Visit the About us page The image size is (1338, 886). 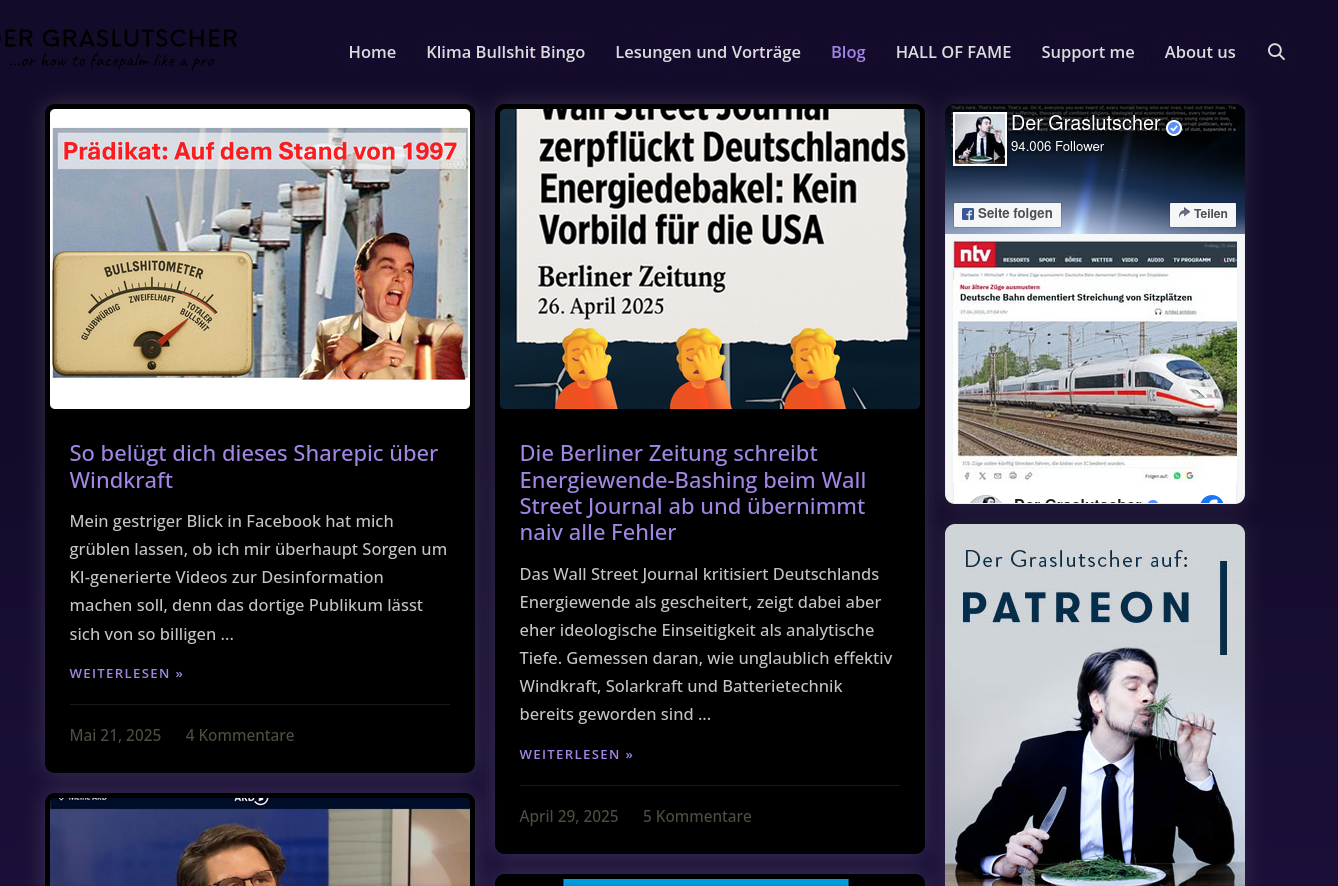pyautogui.click(x=1200, y=52)
